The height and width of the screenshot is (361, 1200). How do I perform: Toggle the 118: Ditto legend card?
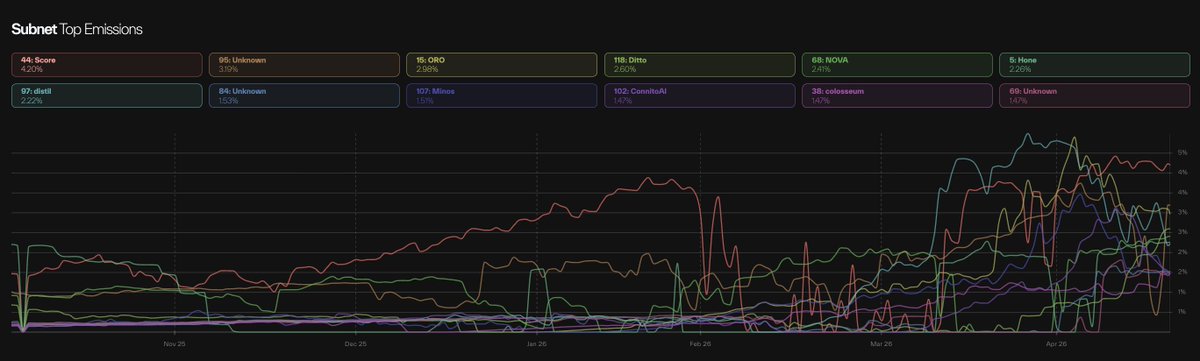701,64
